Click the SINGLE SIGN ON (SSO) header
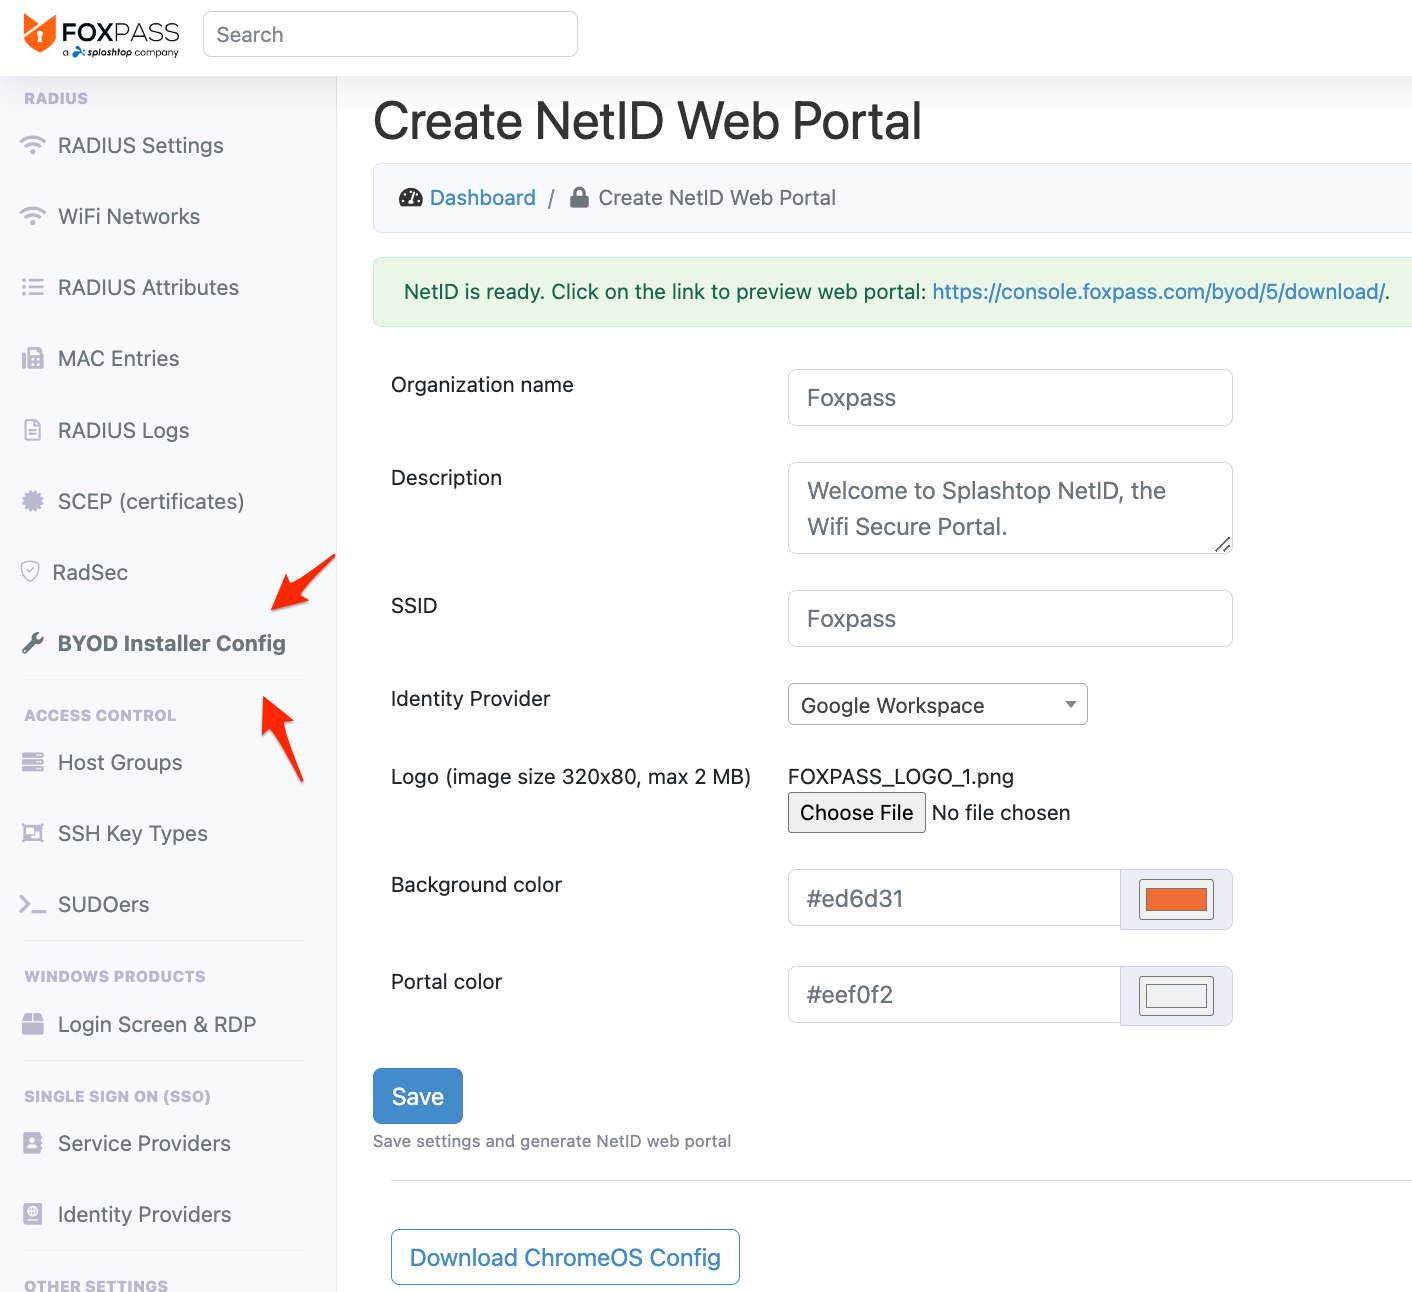Image resolution: width=1412 pixels, height=1292 pixels. [117, 1096]
